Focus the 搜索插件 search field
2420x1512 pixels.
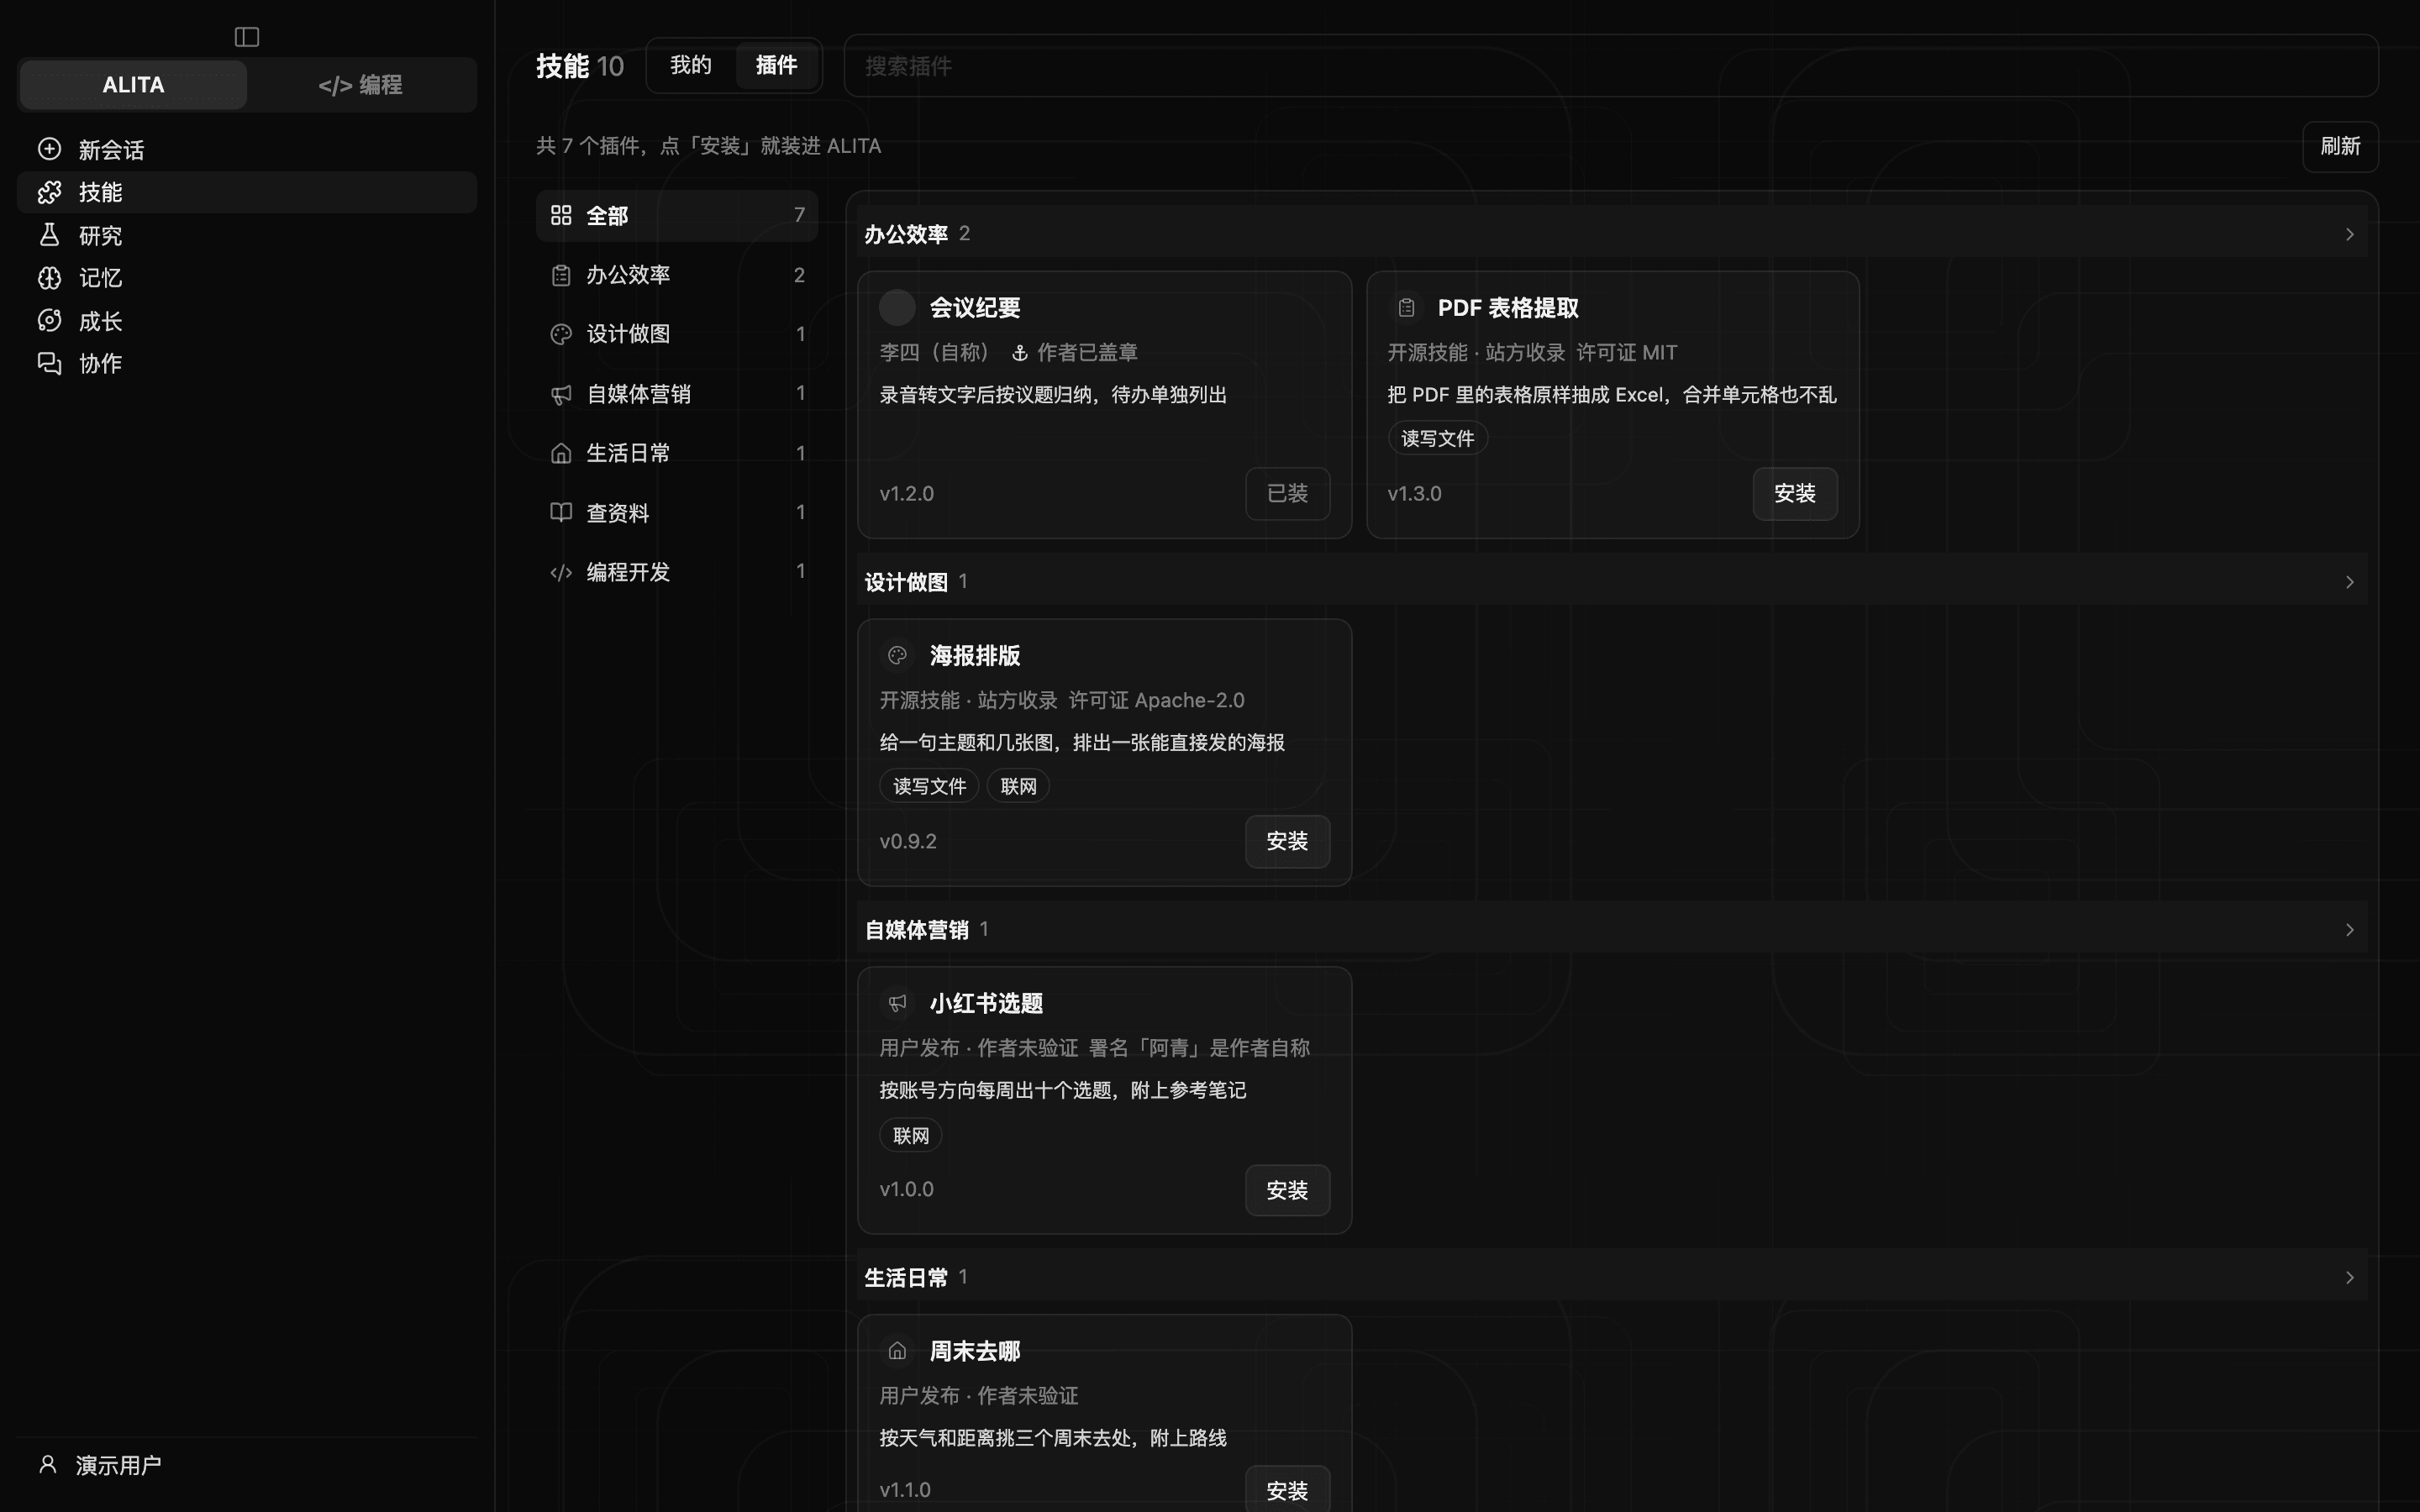click(1610, 66)
